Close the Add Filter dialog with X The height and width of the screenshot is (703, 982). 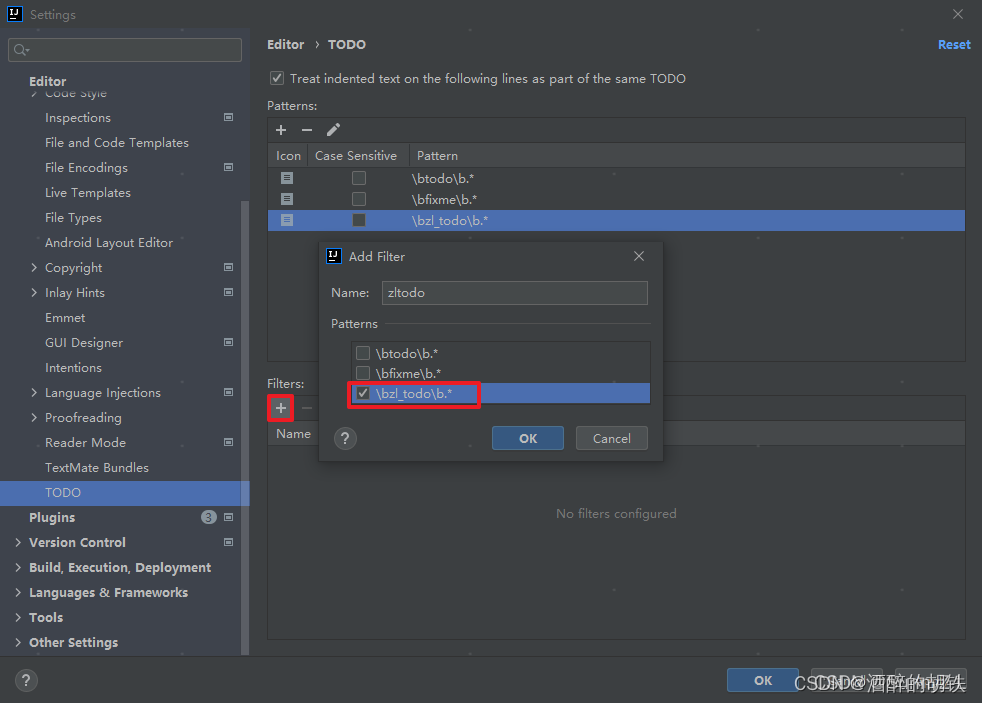coord(639,256)
